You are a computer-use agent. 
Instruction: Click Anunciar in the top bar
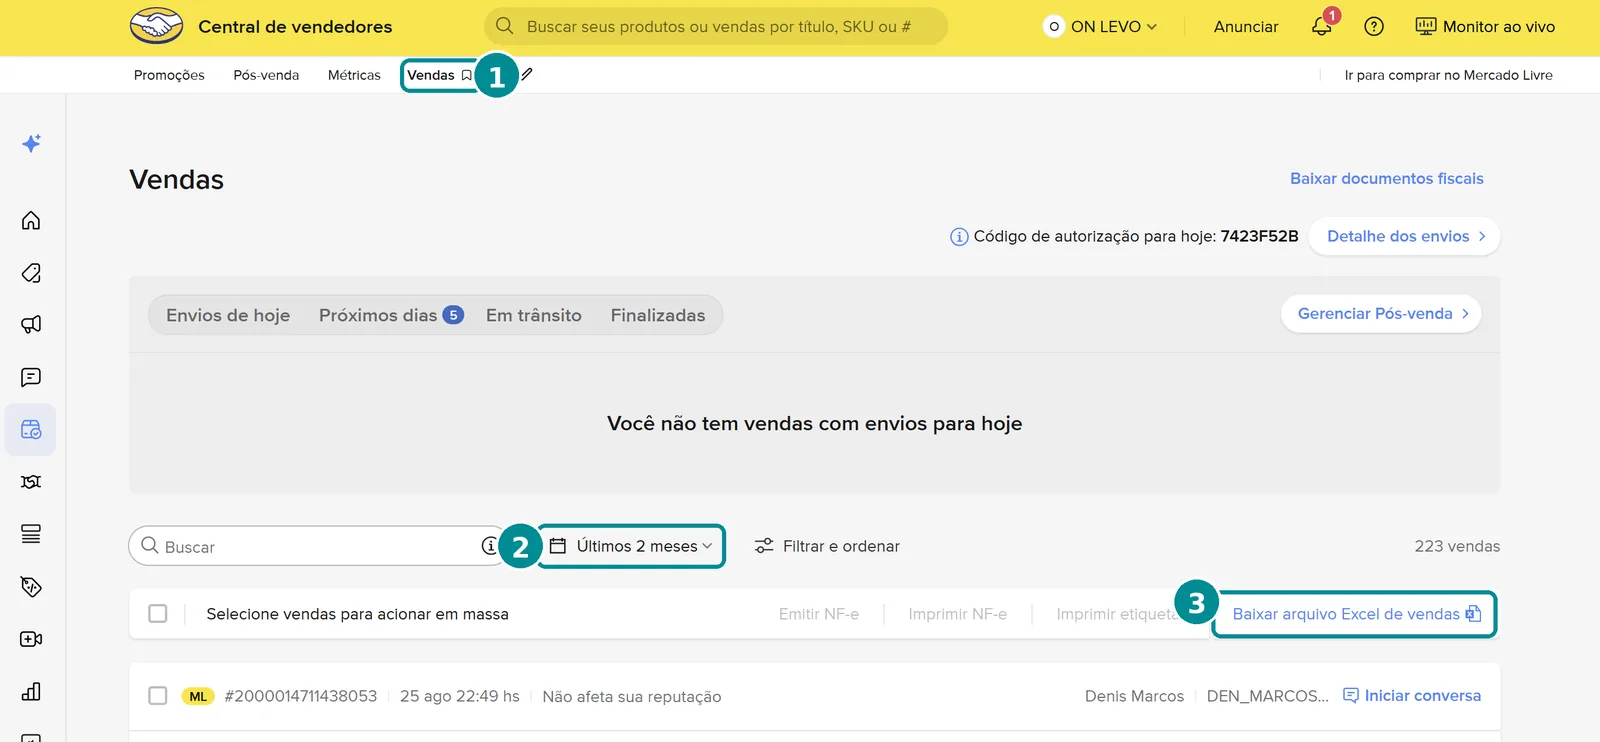click(1246, 27)
